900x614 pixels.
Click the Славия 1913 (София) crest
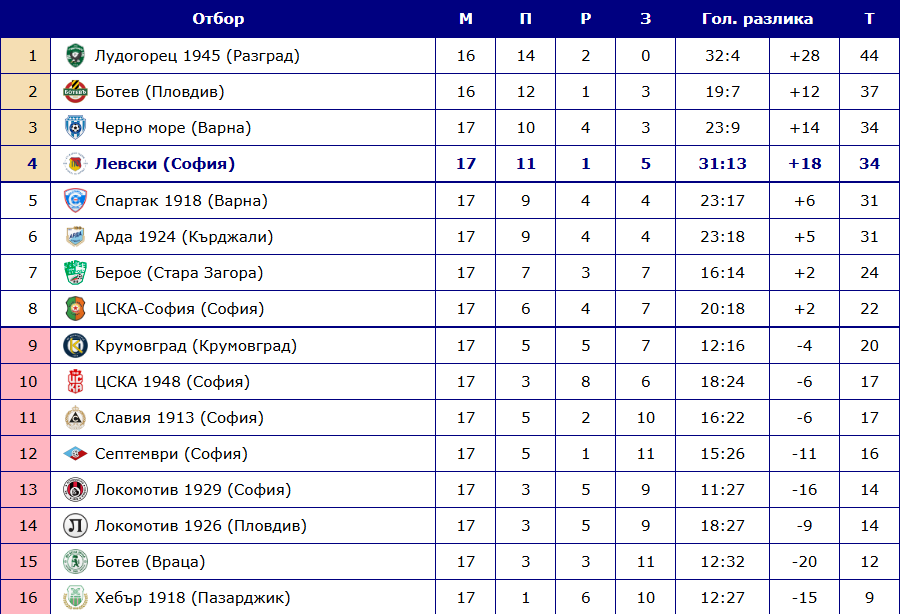[75, 418]
